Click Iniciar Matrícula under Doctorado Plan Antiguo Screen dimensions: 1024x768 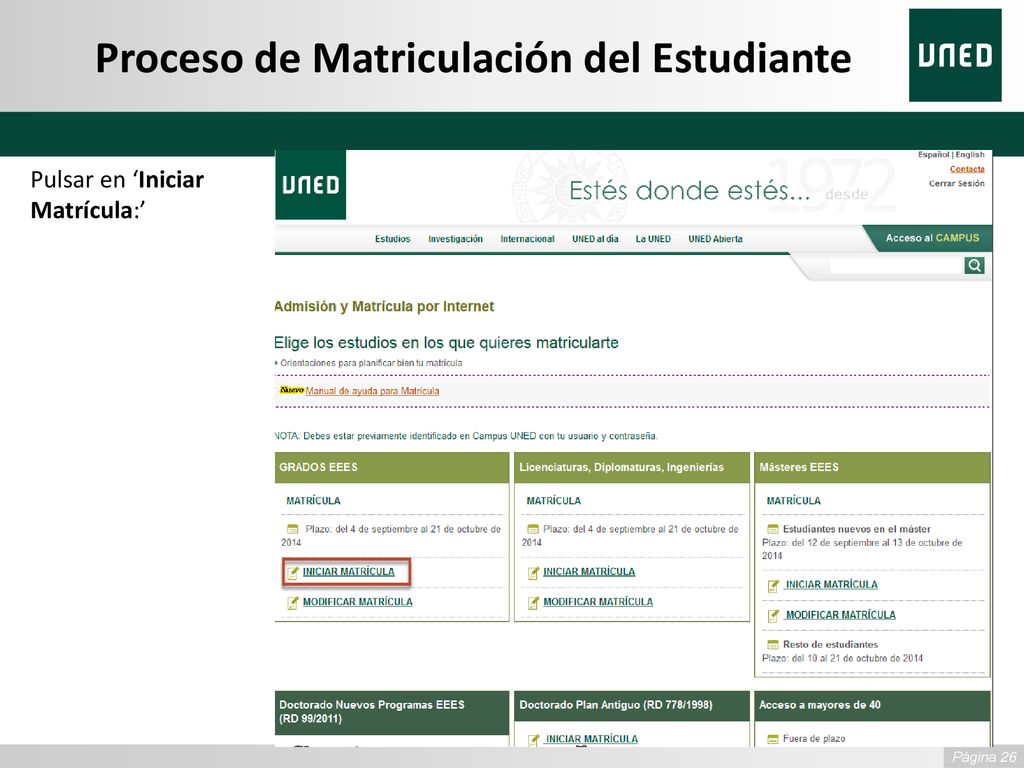(x=592, y=739)
